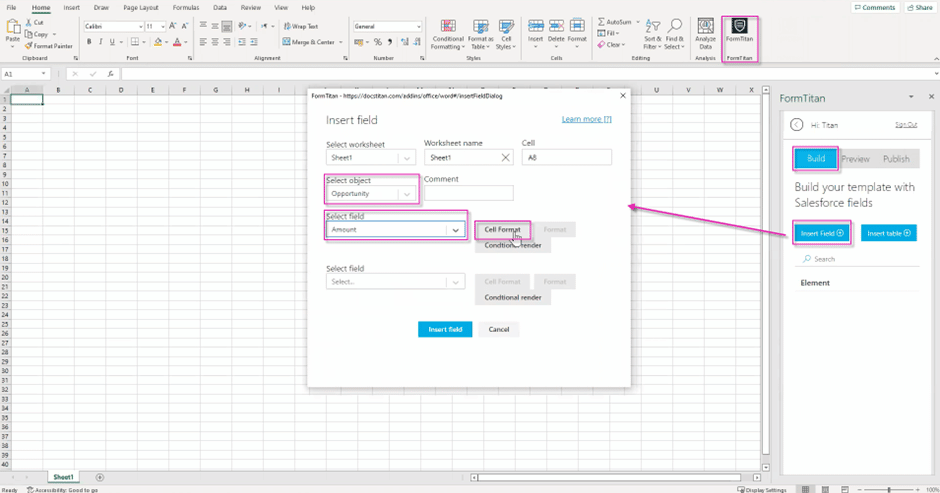
Task: Open the cell Borders tool
Action: coord(135,42)
